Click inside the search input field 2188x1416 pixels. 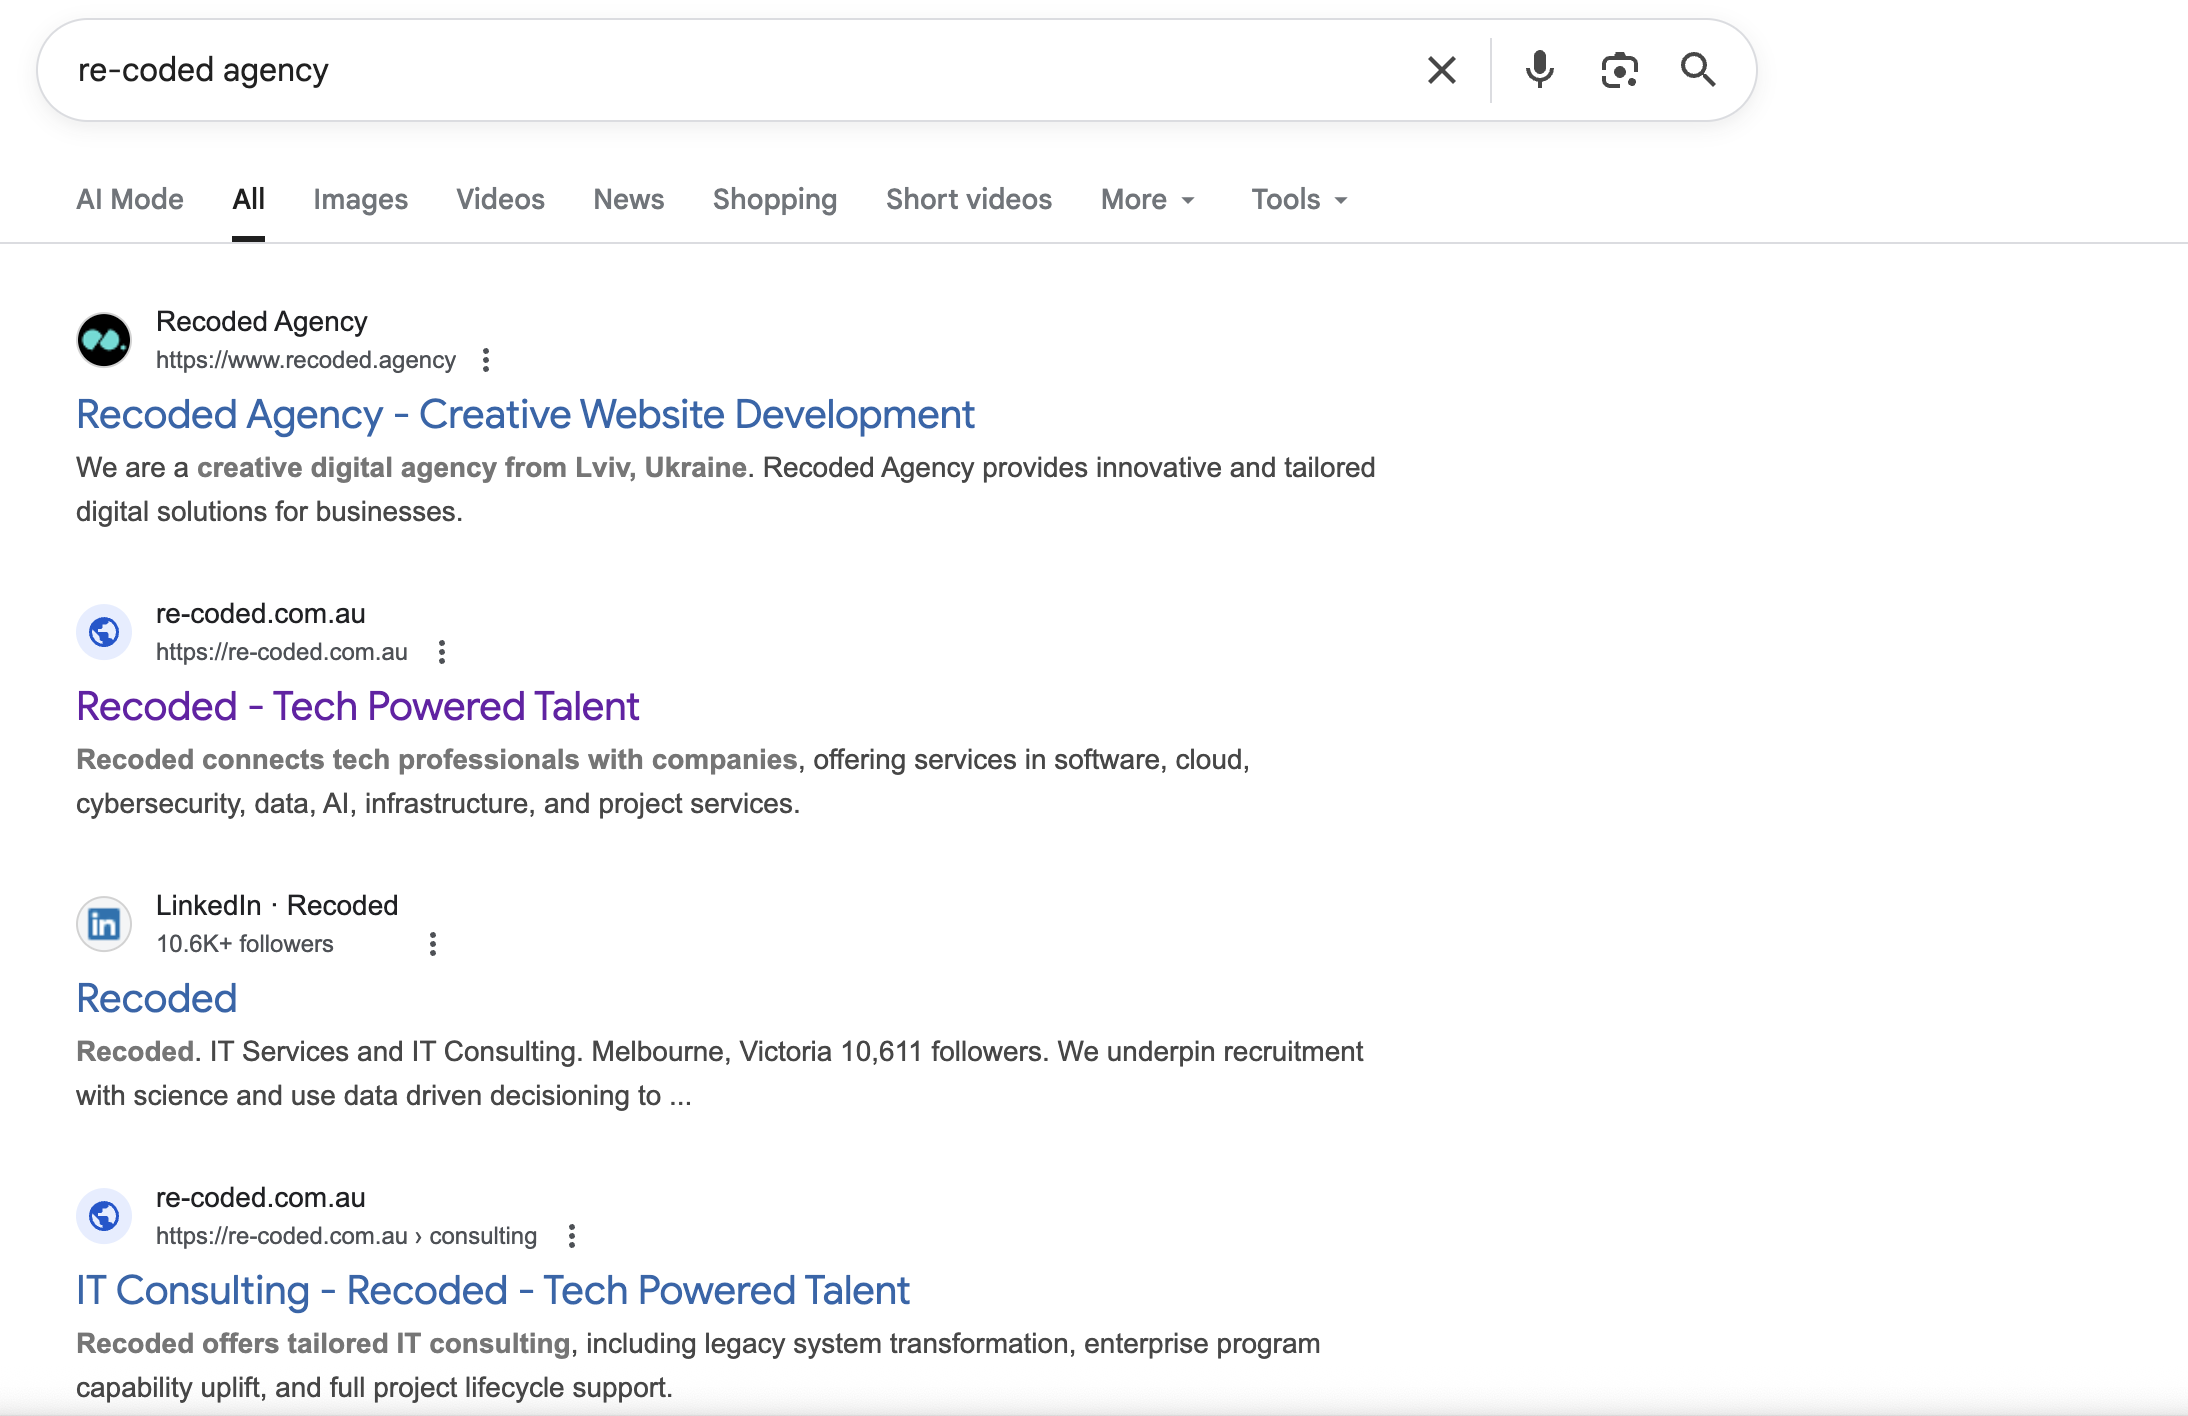point(700,70)
